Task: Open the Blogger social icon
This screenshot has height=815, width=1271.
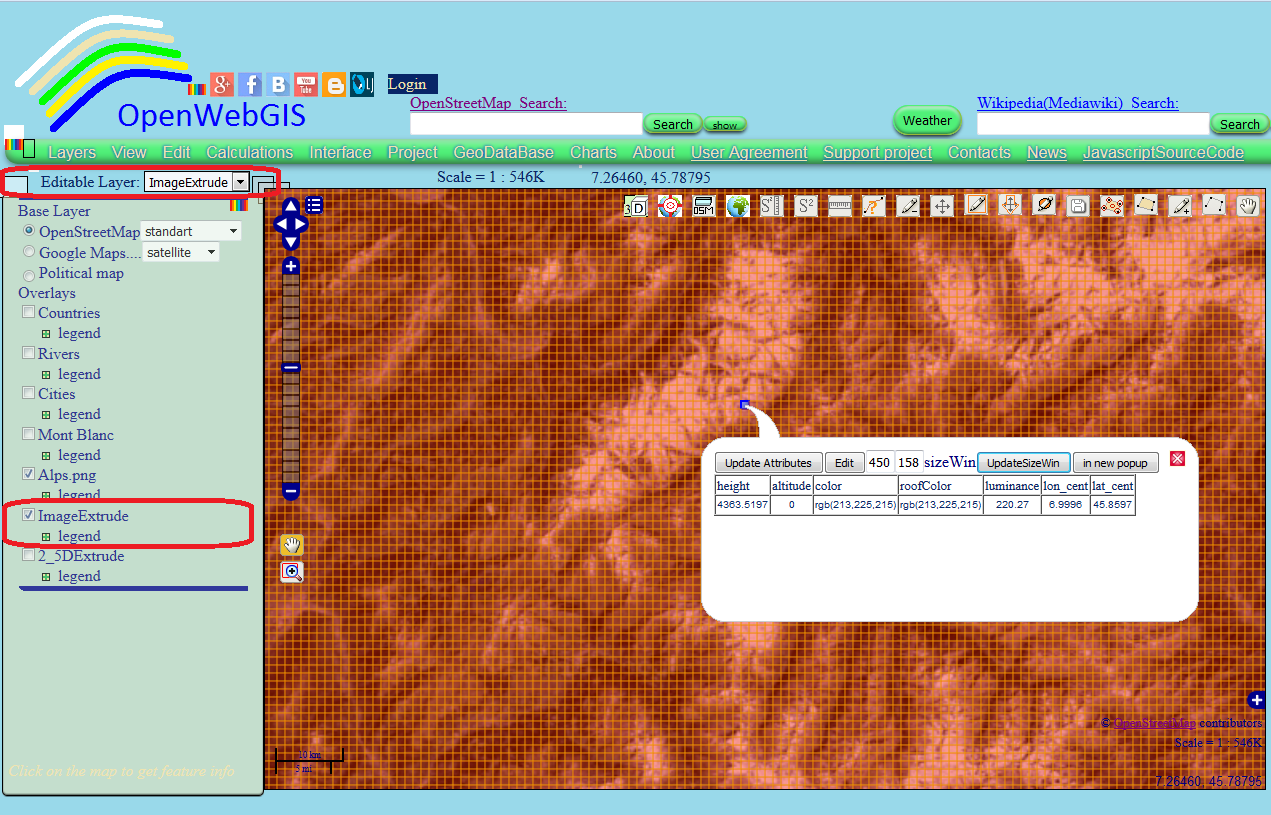Action: pos(334,84)
